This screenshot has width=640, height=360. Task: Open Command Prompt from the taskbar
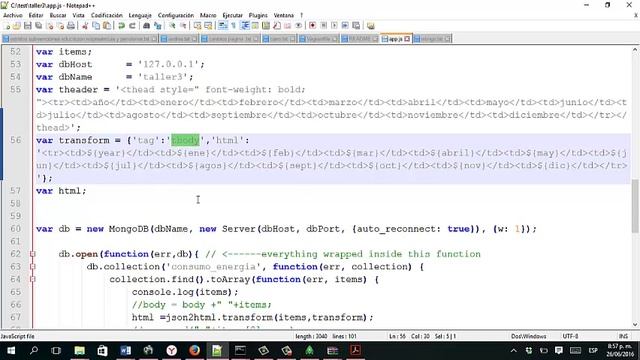pos(240,350)
